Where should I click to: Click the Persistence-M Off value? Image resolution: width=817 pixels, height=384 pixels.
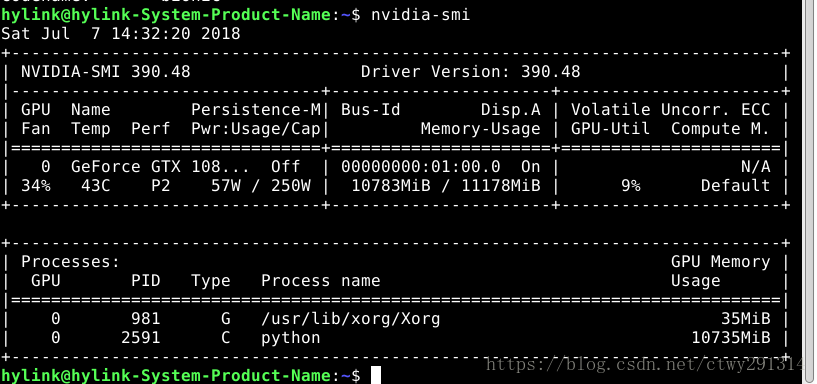point(286,167)
